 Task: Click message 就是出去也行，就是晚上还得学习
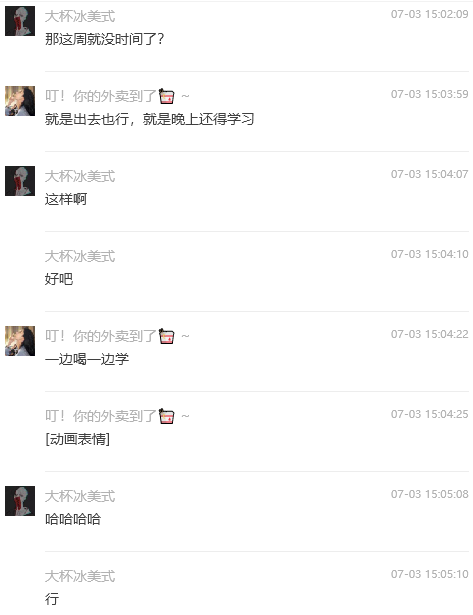click(149, 119)
